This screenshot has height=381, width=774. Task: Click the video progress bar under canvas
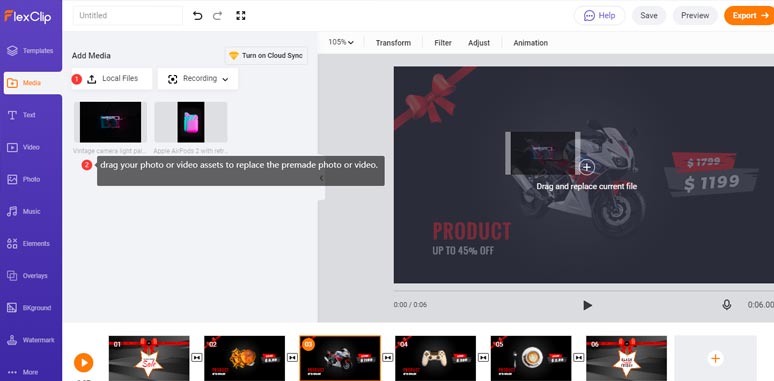pos(583,291)
